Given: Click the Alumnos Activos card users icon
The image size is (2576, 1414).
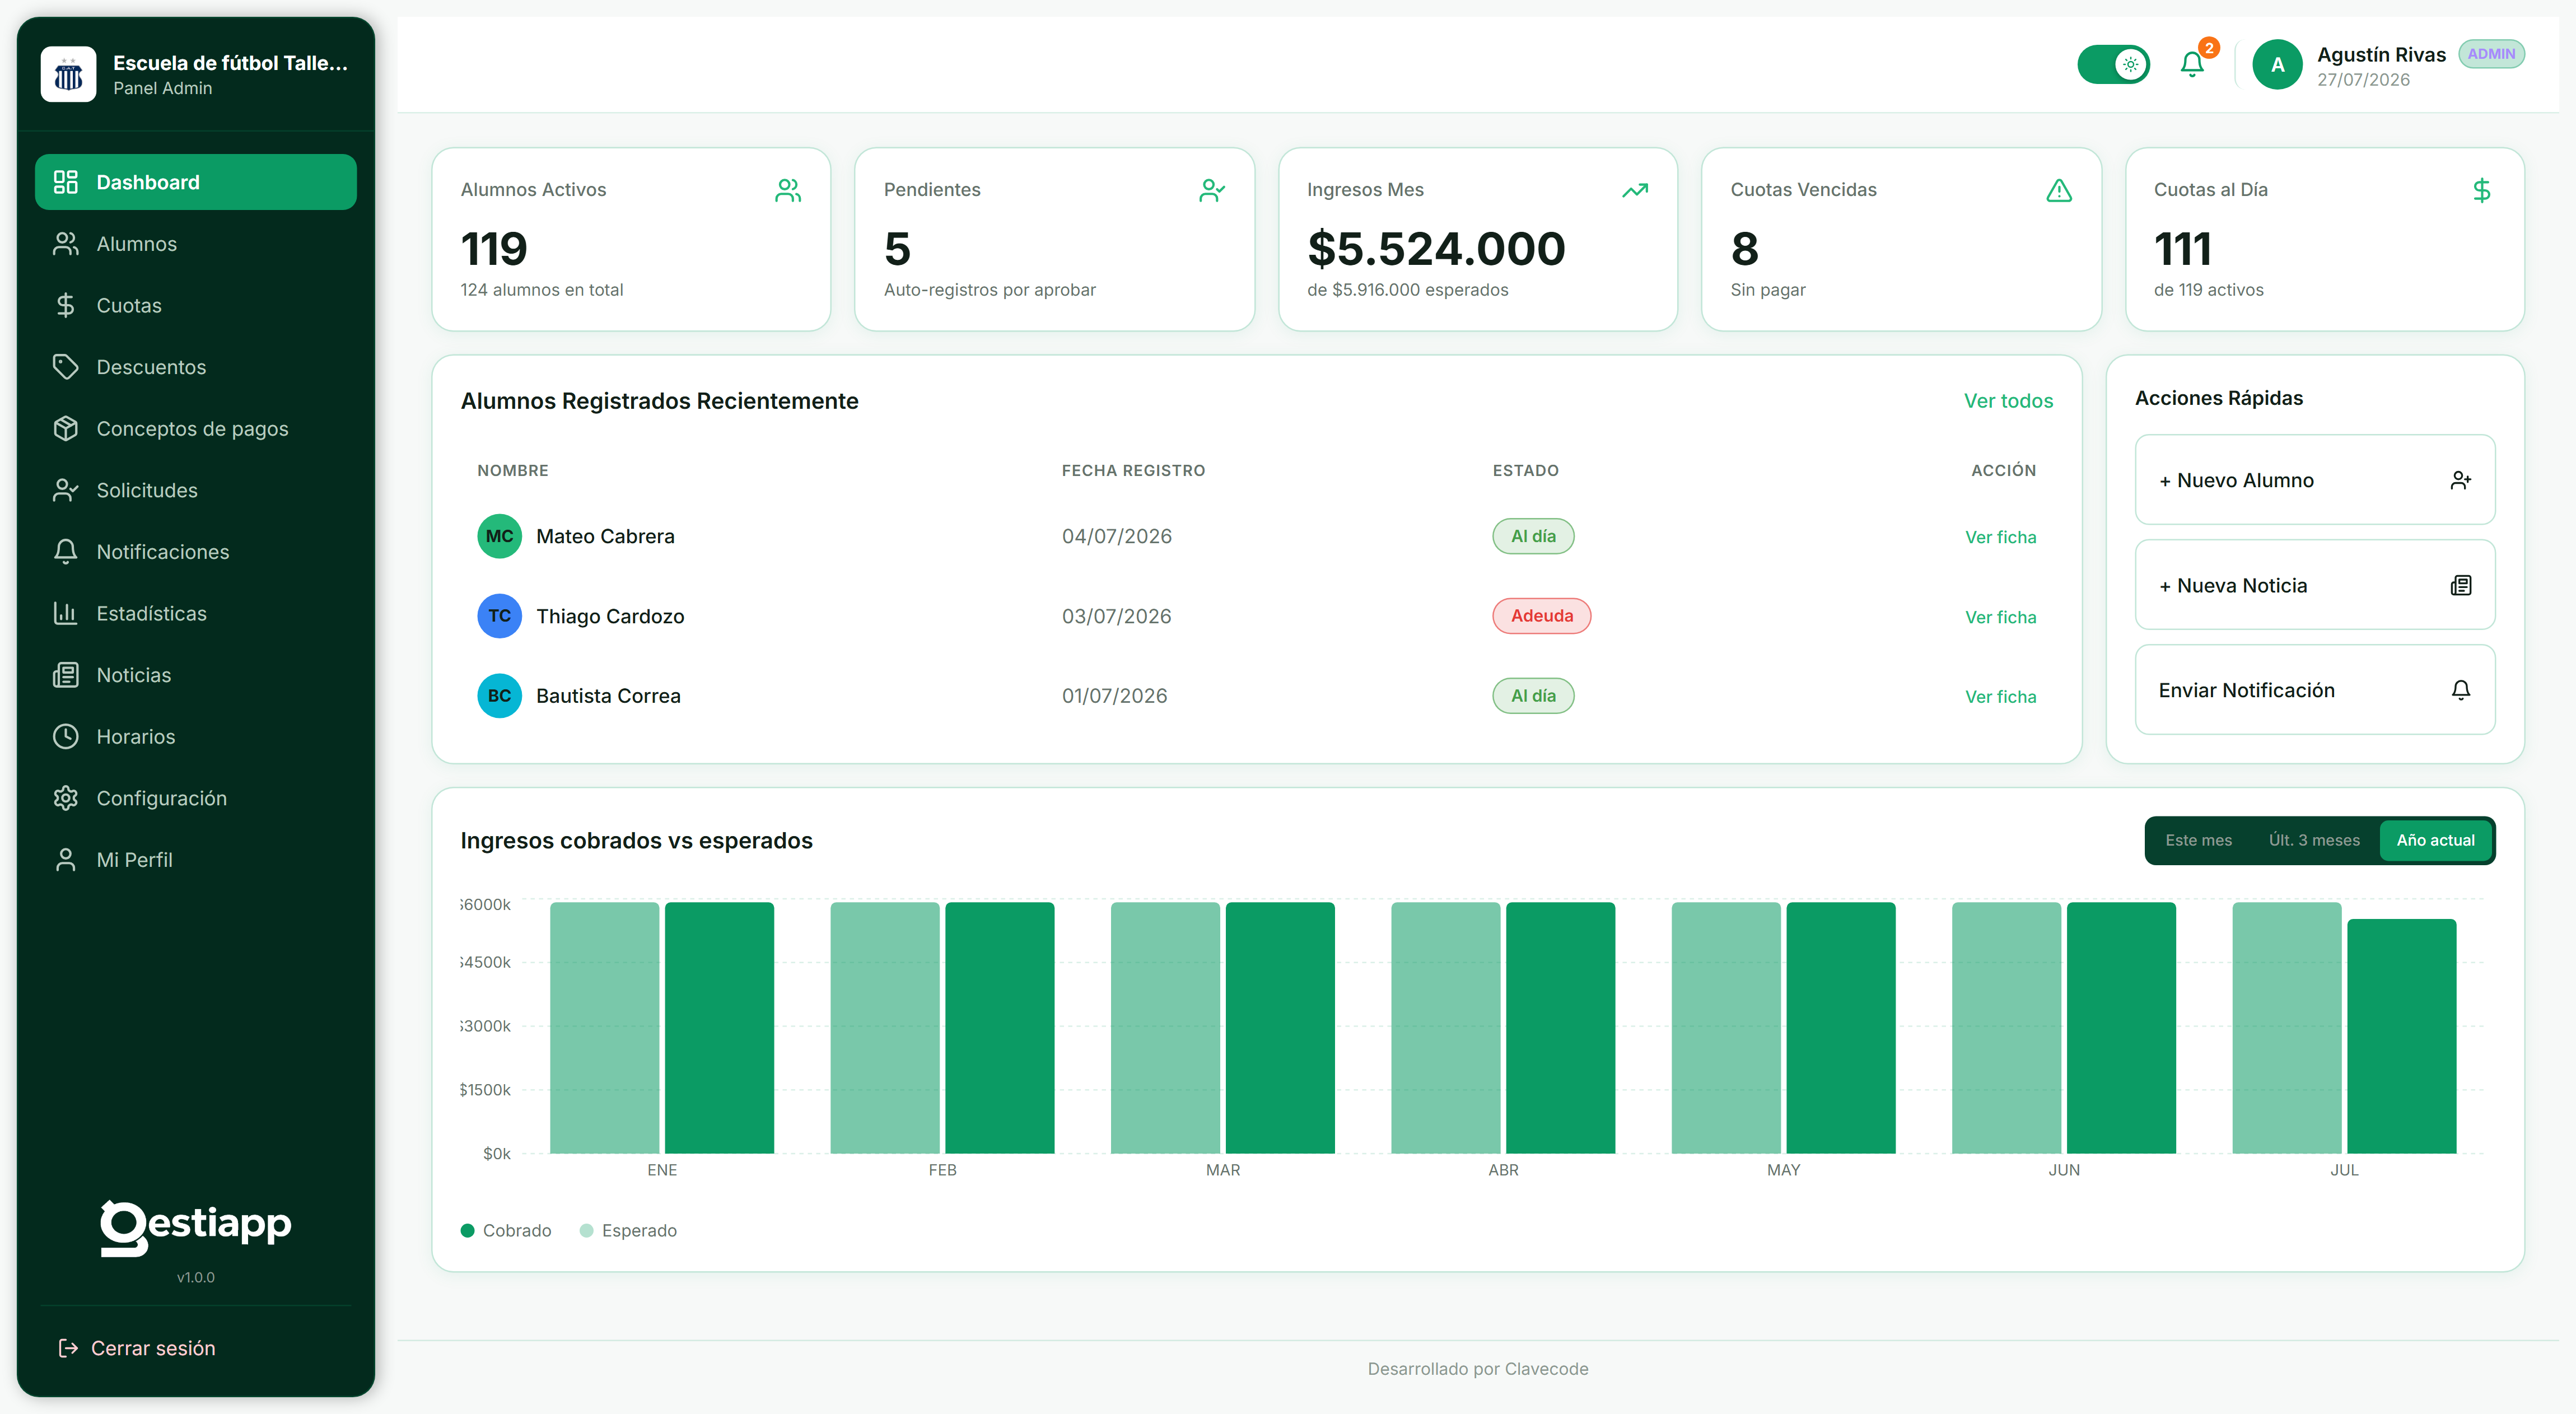Looking at the screenshot, I should tap(788, 190).
